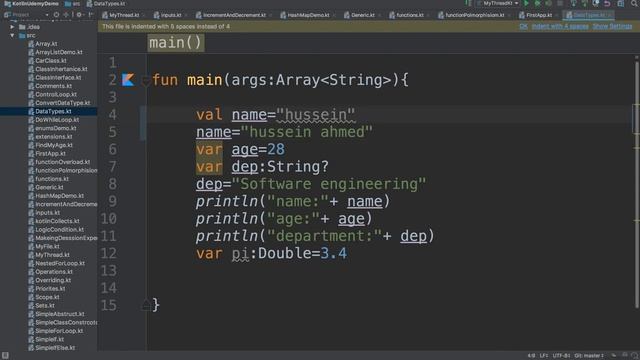The height and width of the screenshot is (360, 640).
Task: Click the "hussein ahmed" string on line 5
Action: [307, 132]
